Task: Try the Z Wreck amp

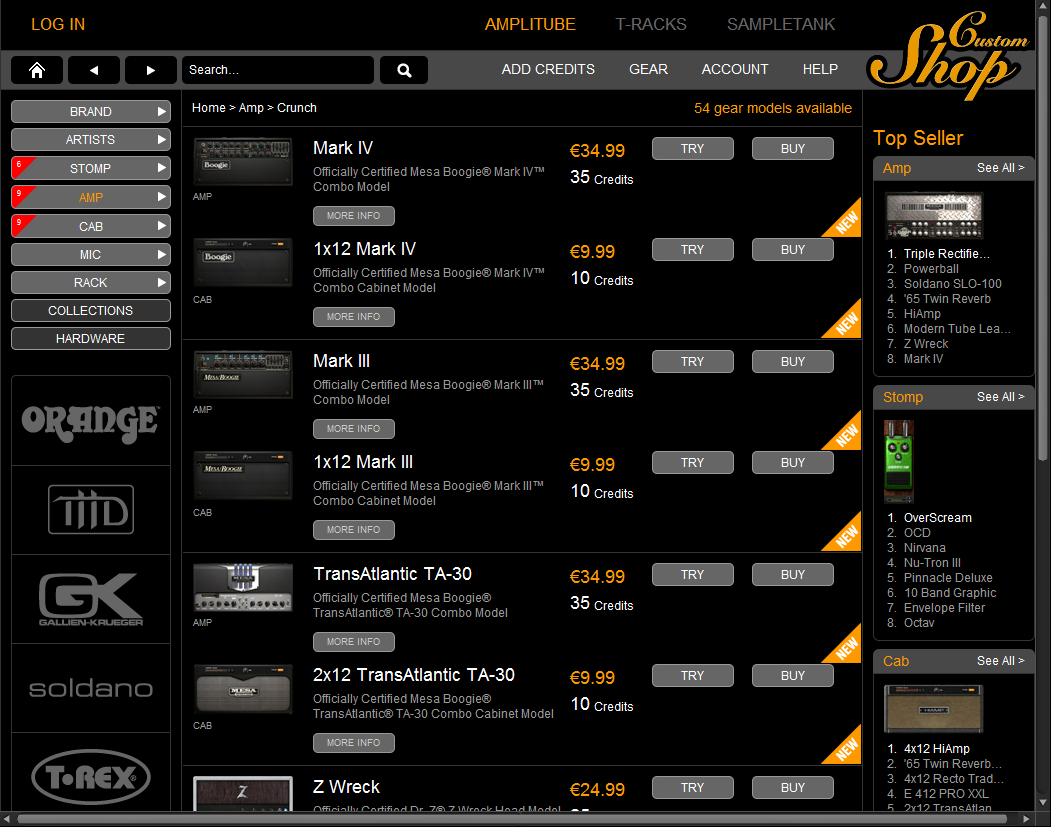Action: coord(692,788)
